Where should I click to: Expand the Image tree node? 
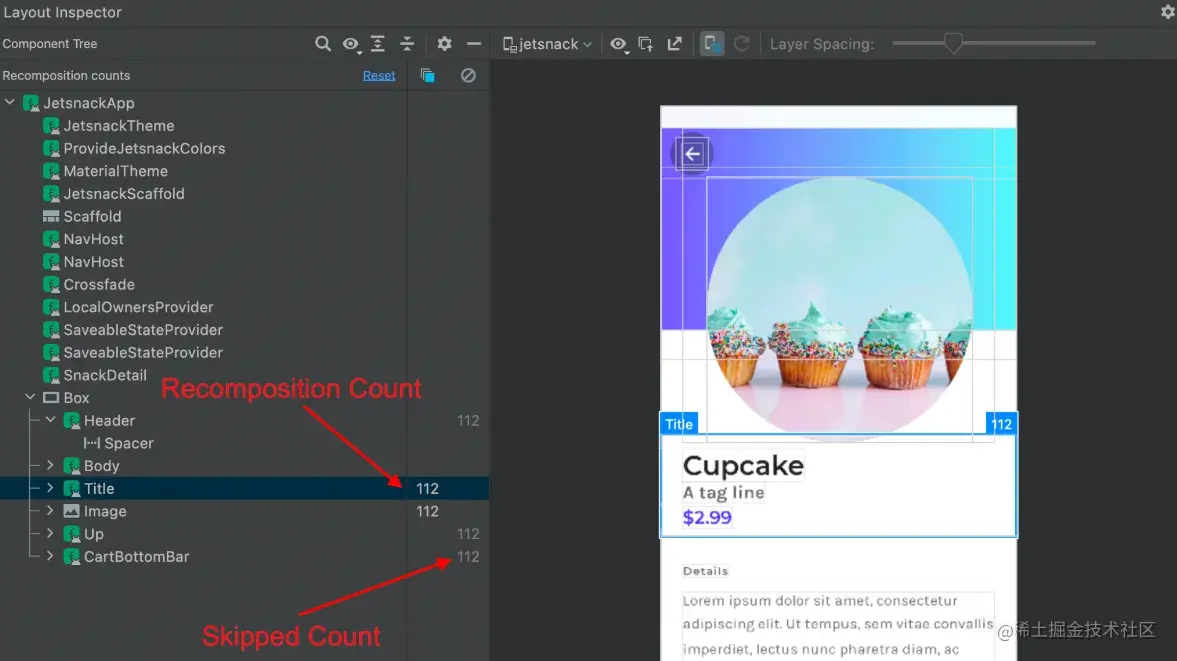point(50,511)
